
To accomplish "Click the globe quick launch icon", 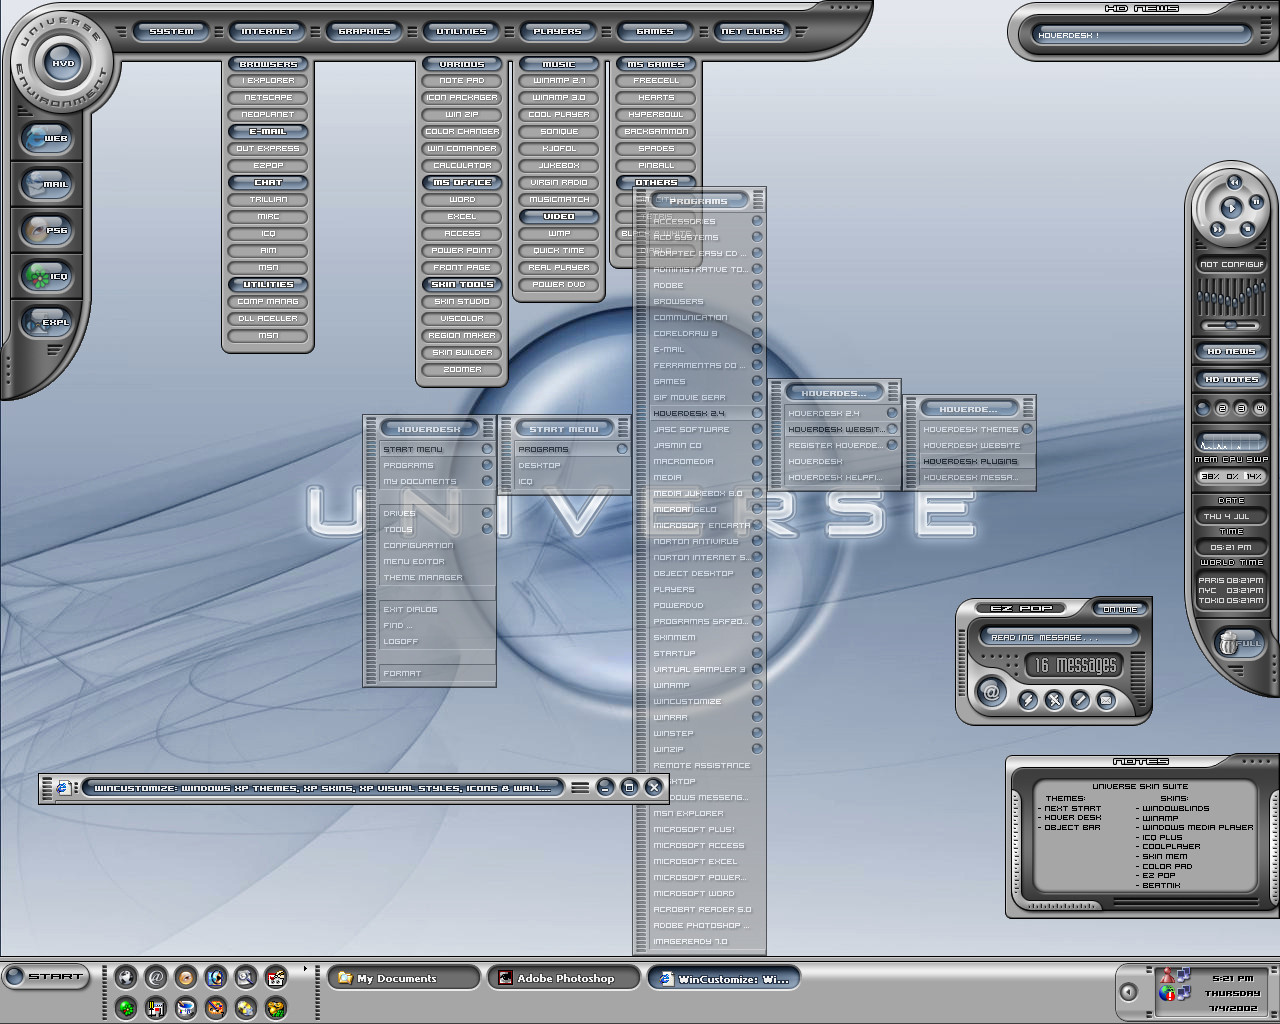I will tap(126, 977).
